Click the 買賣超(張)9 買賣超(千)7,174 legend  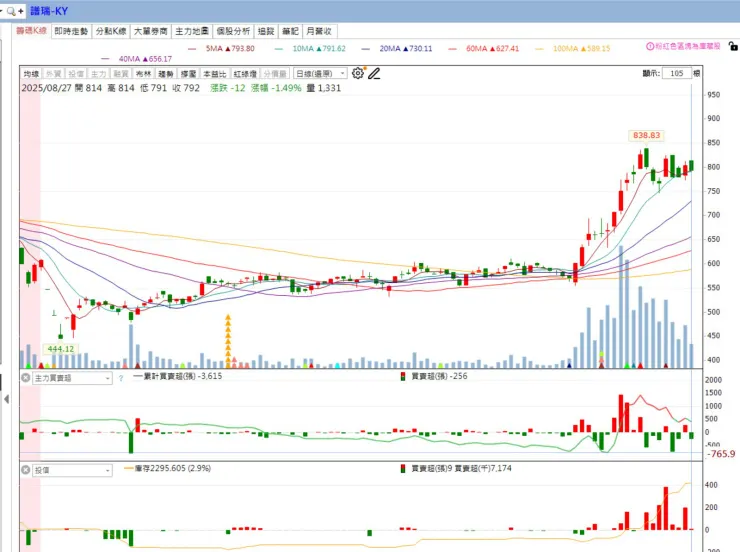456,468
